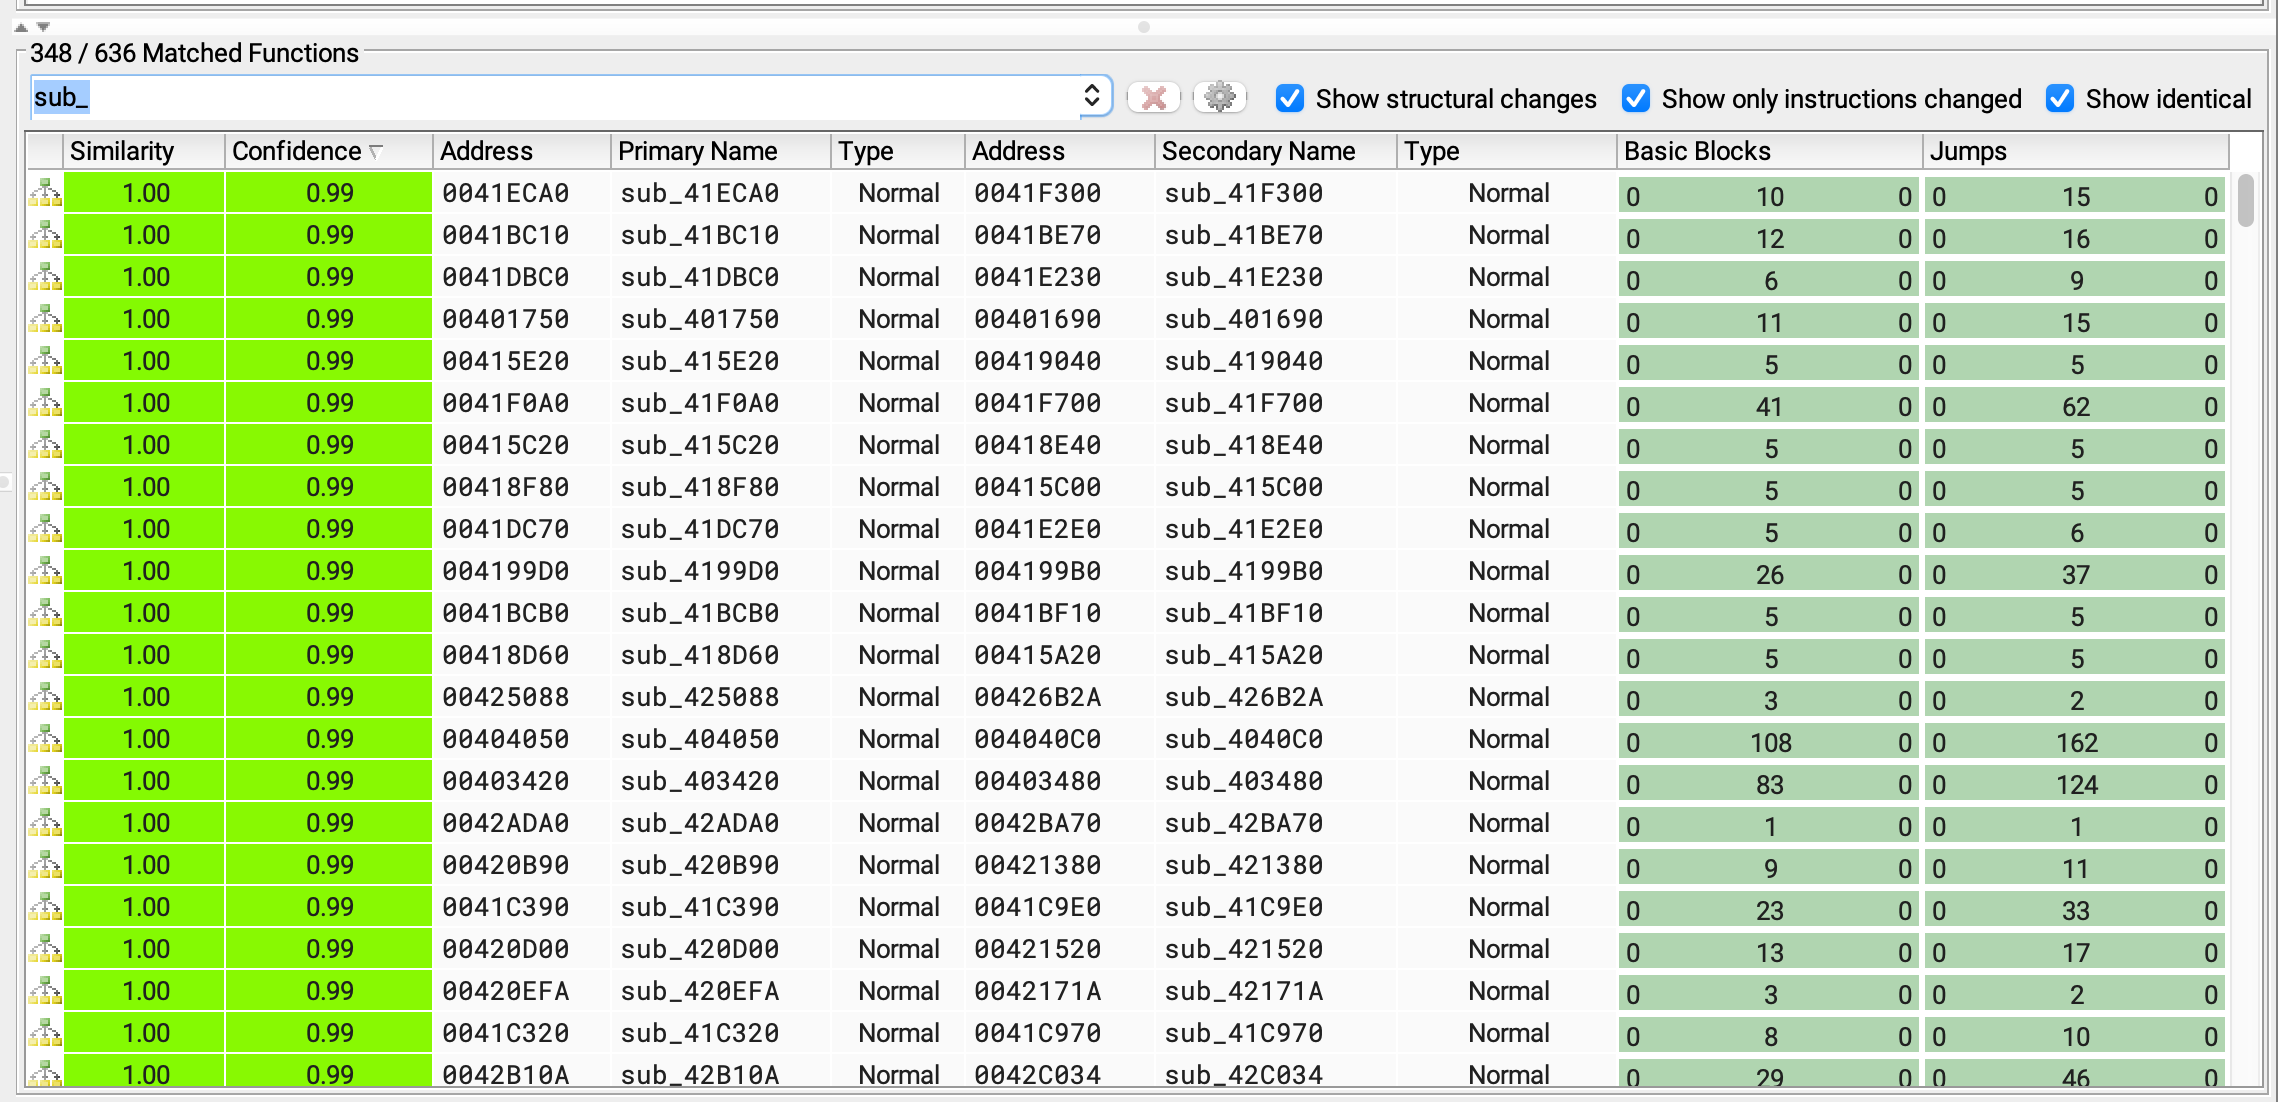Viewport: 2278px width, 1102px height.
Task: Click panel collapse arrow above Matched Functions
Action: [21, 27]
